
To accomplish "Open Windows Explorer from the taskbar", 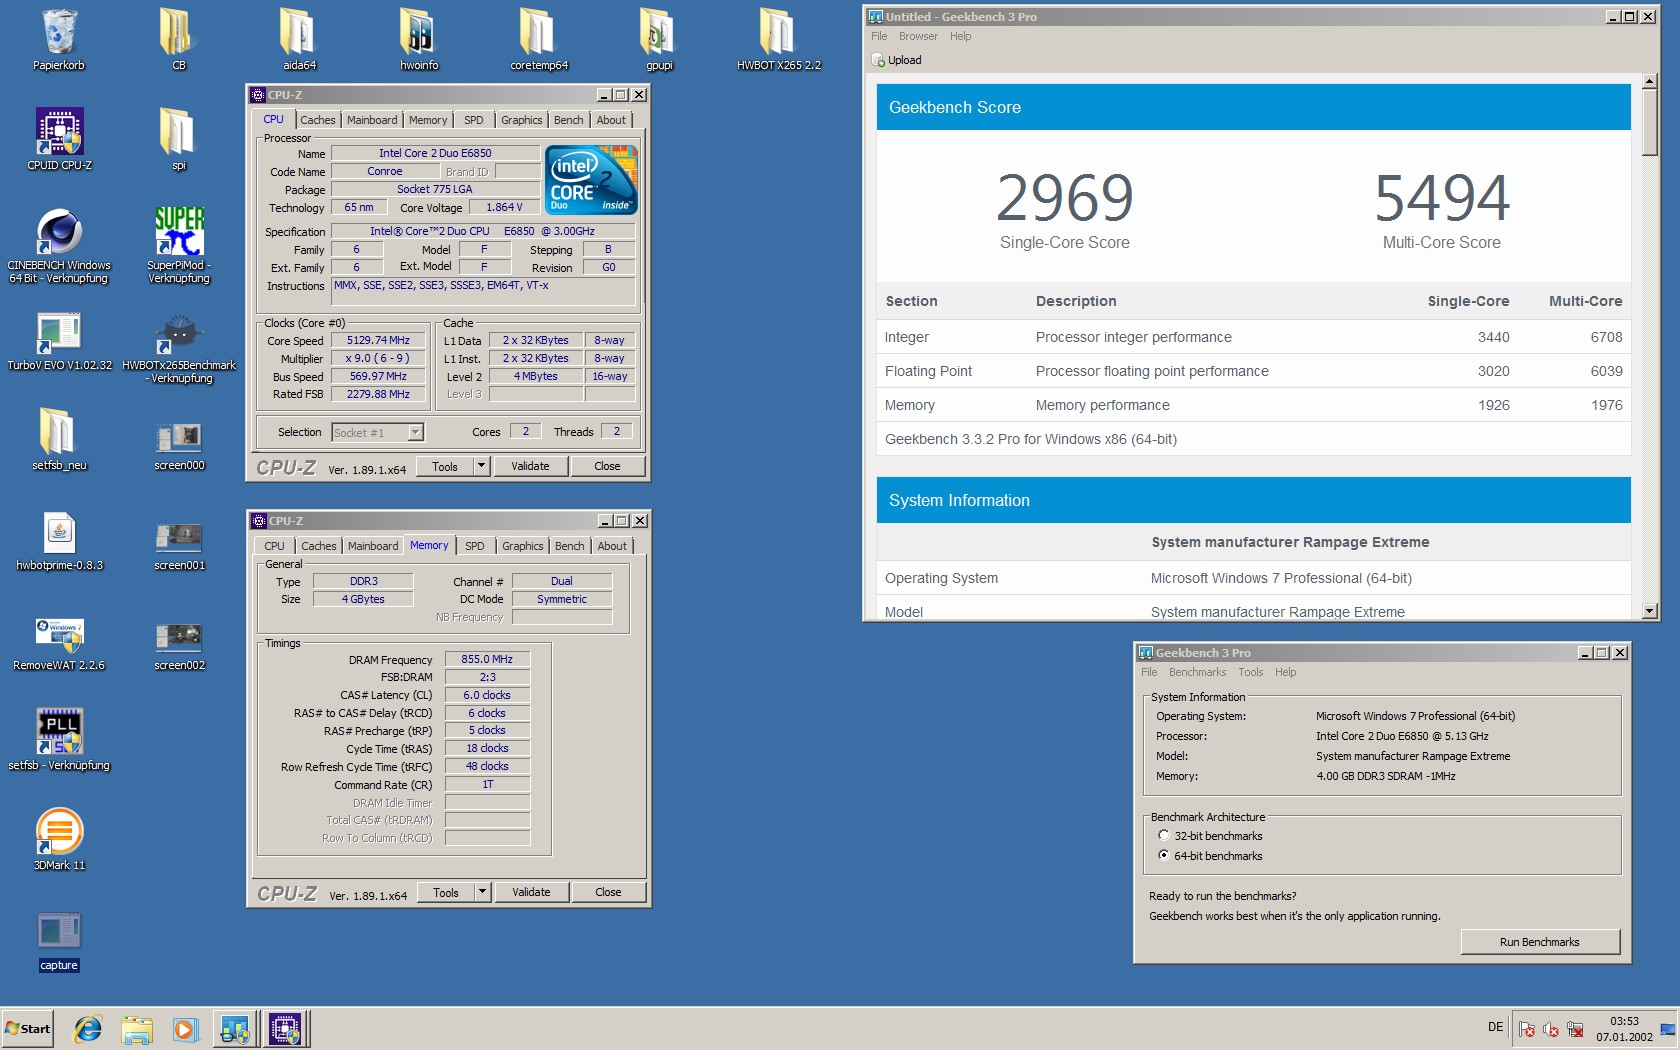I will coord(137,1029).
